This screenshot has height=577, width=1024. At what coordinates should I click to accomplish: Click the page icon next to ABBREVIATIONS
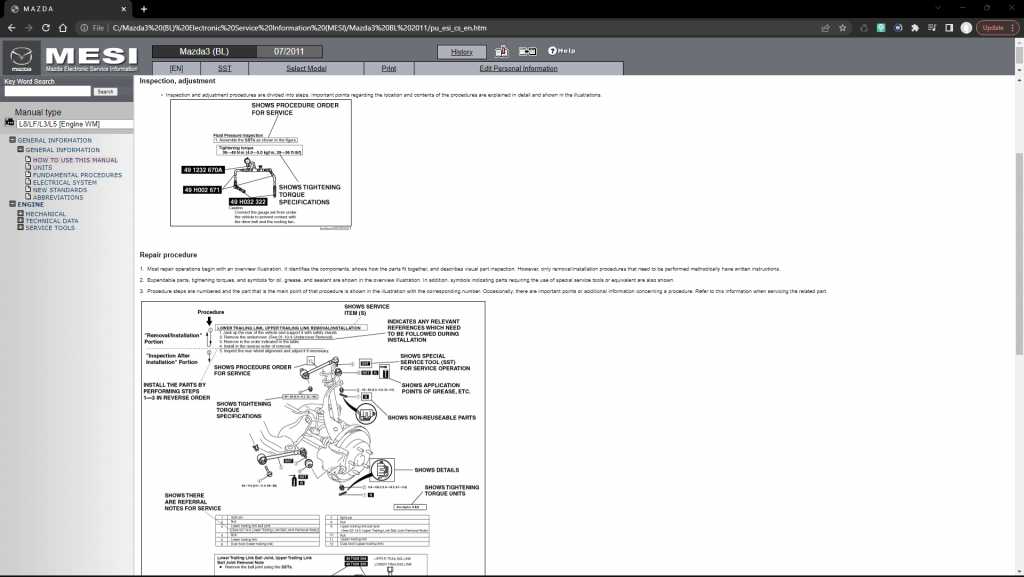(x=28, y=197)
